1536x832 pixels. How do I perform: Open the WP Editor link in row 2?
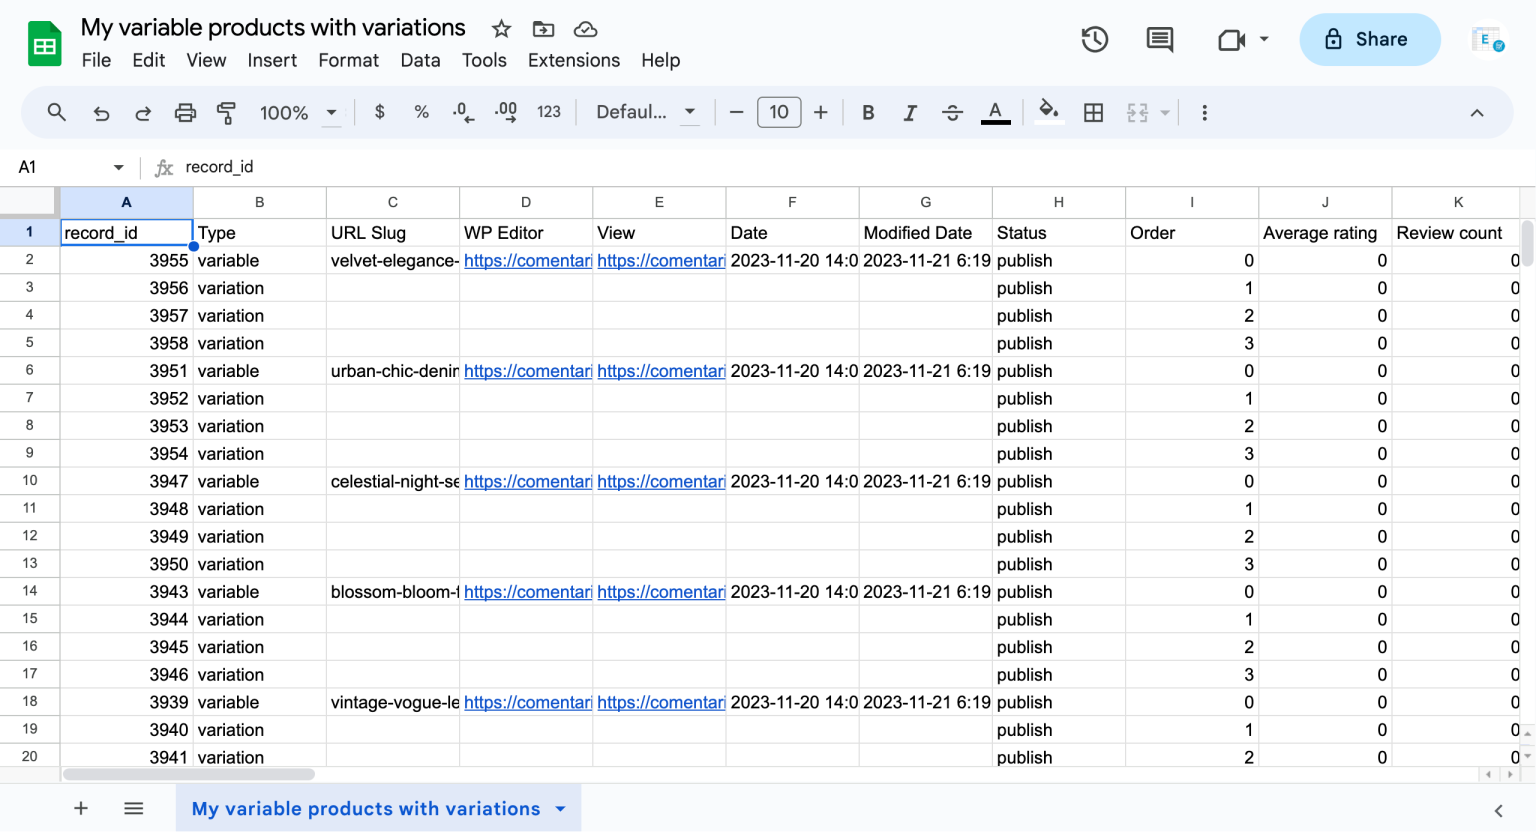click(528, 260)
